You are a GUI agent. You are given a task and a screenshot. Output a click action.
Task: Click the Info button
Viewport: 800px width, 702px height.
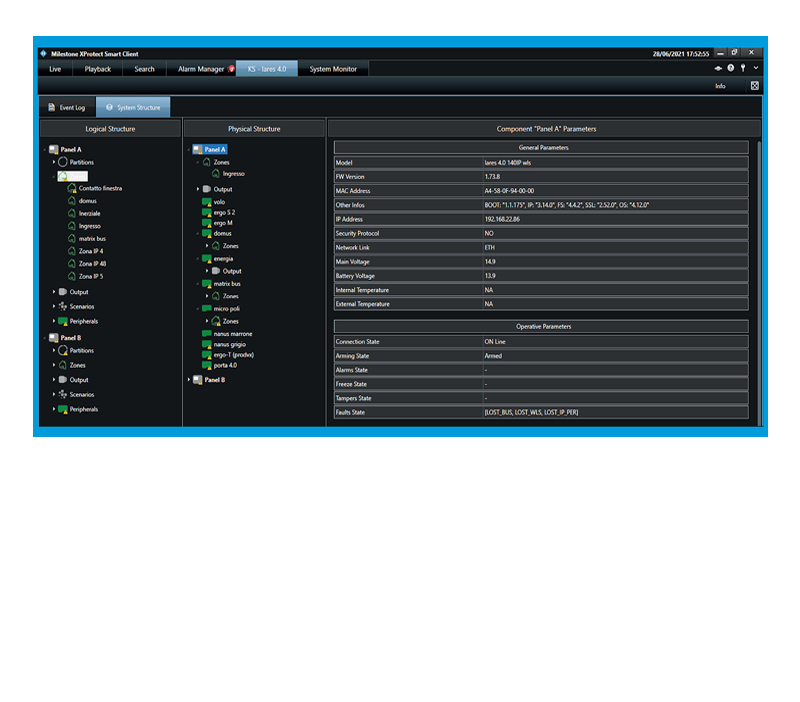click(x=720, y=86)
